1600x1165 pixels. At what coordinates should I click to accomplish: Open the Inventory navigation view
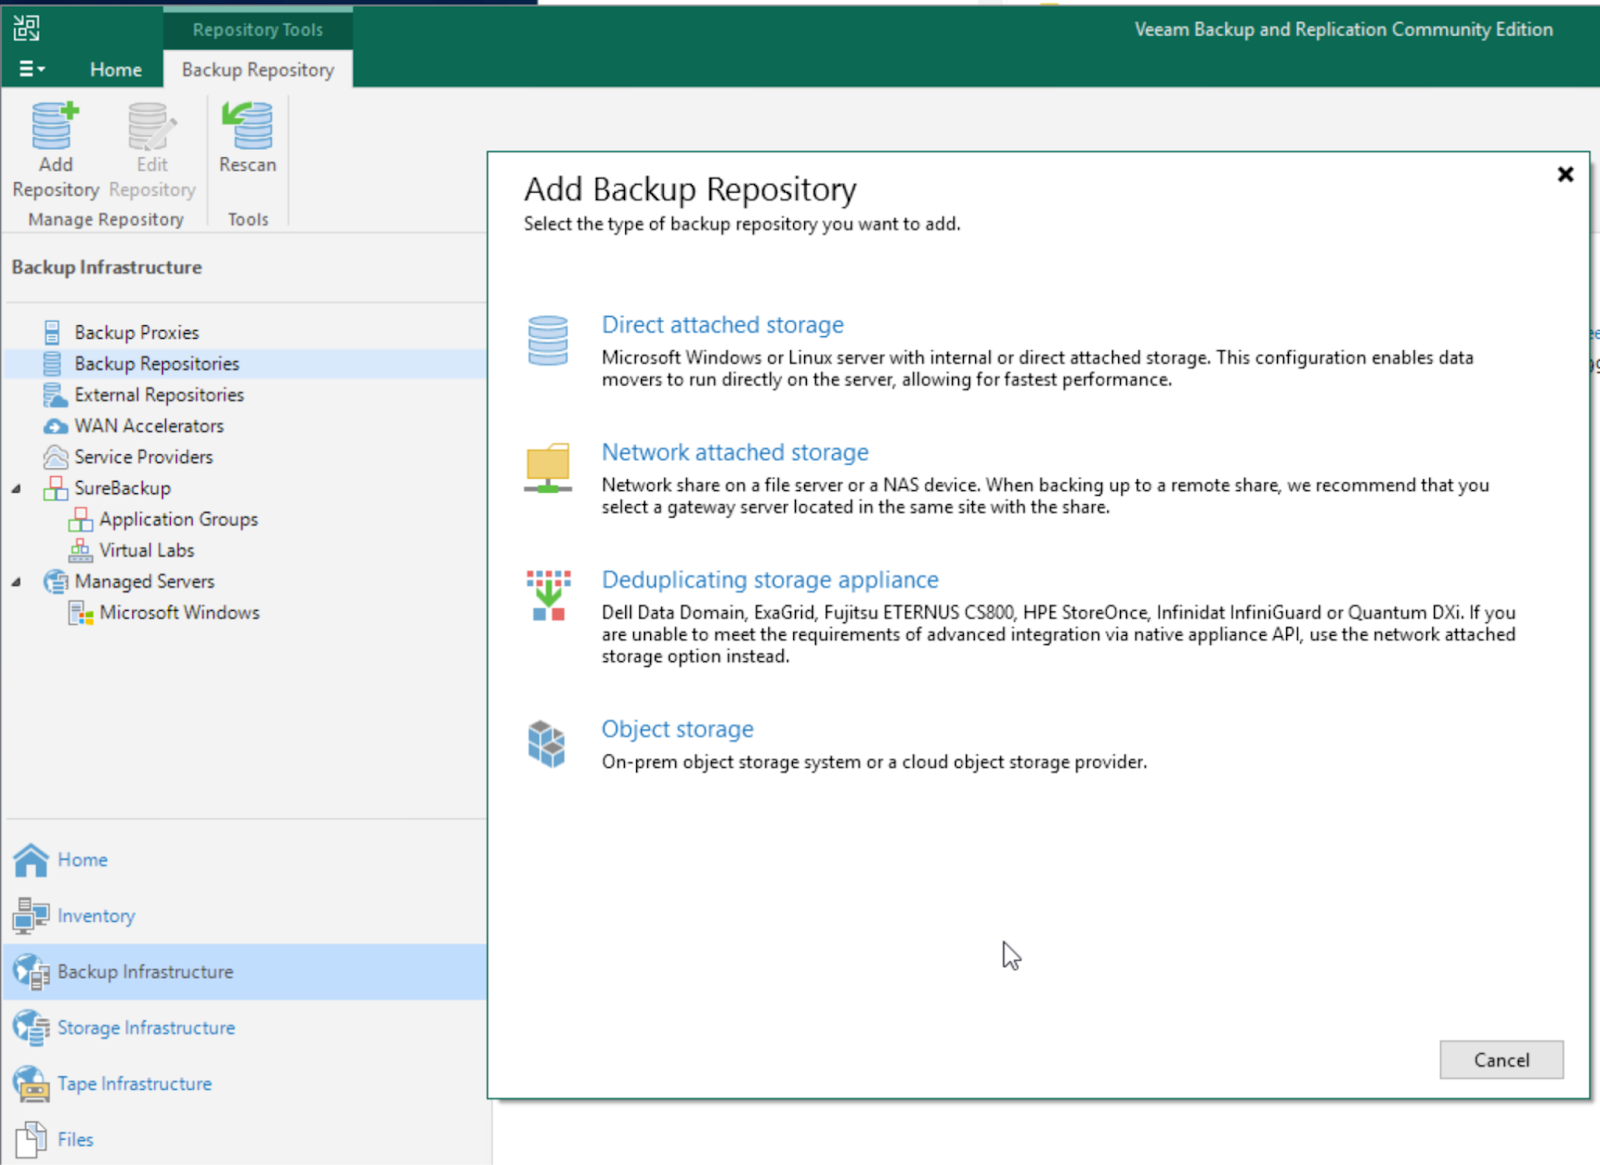[x=96, y=916]
